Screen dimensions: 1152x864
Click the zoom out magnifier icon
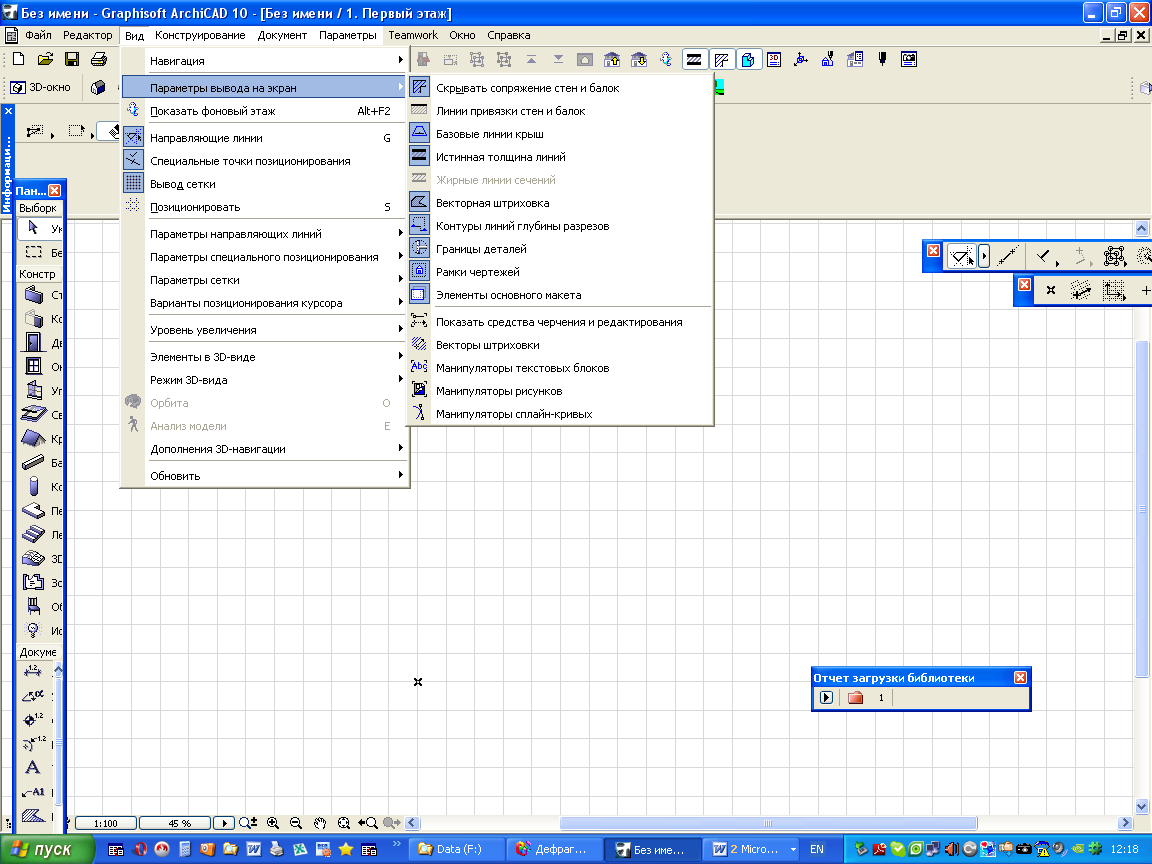pos(296,823)
